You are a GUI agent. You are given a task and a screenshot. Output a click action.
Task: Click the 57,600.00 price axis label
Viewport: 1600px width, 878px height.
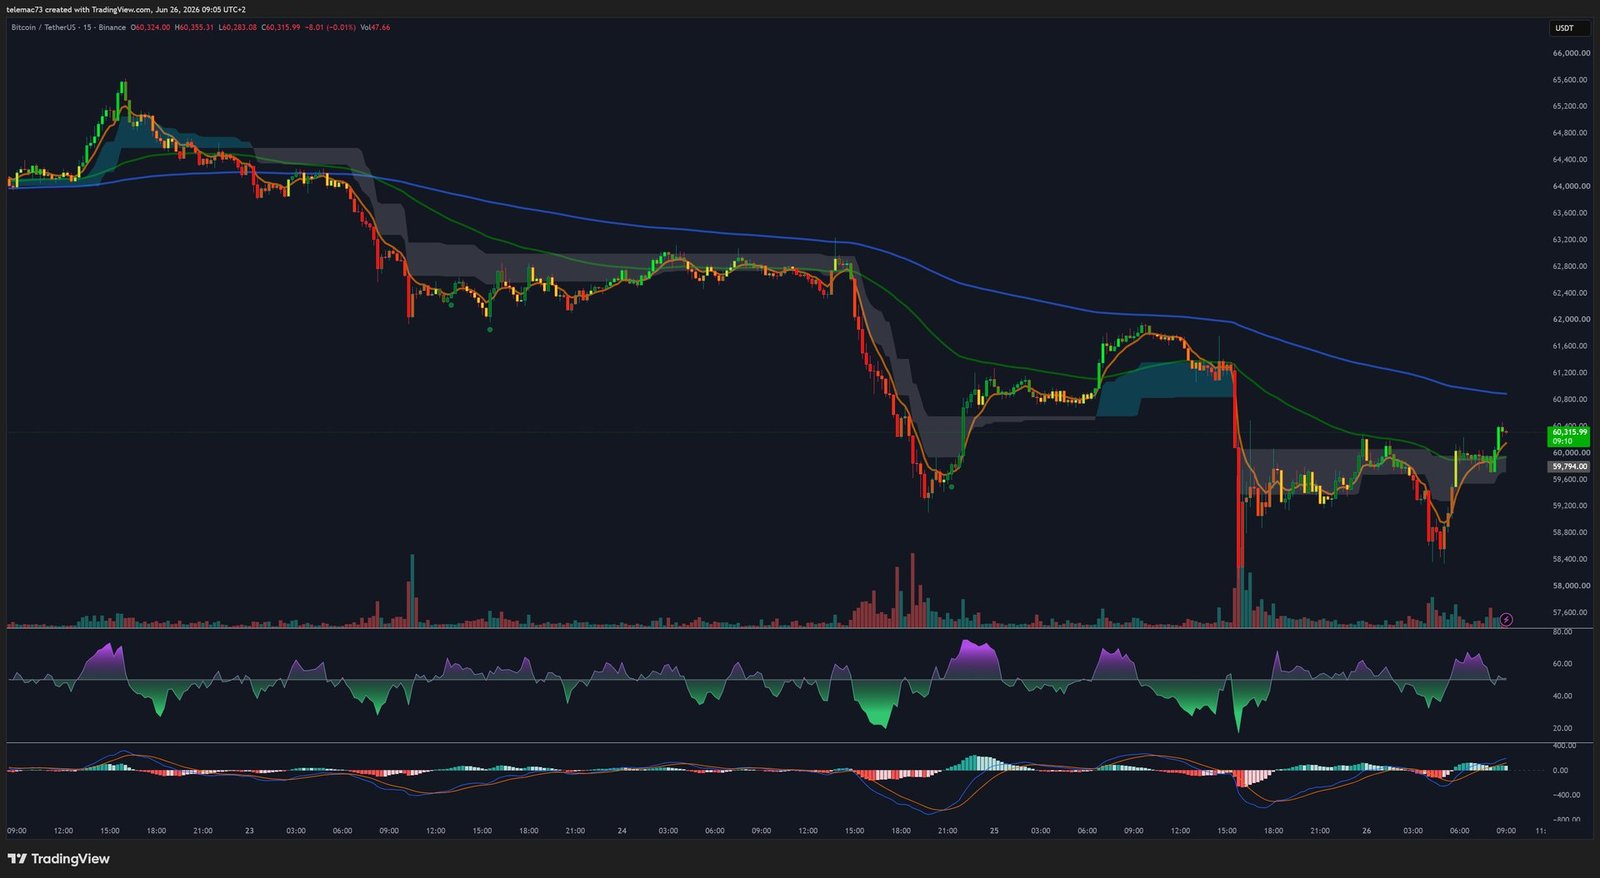pos(1571,612)
